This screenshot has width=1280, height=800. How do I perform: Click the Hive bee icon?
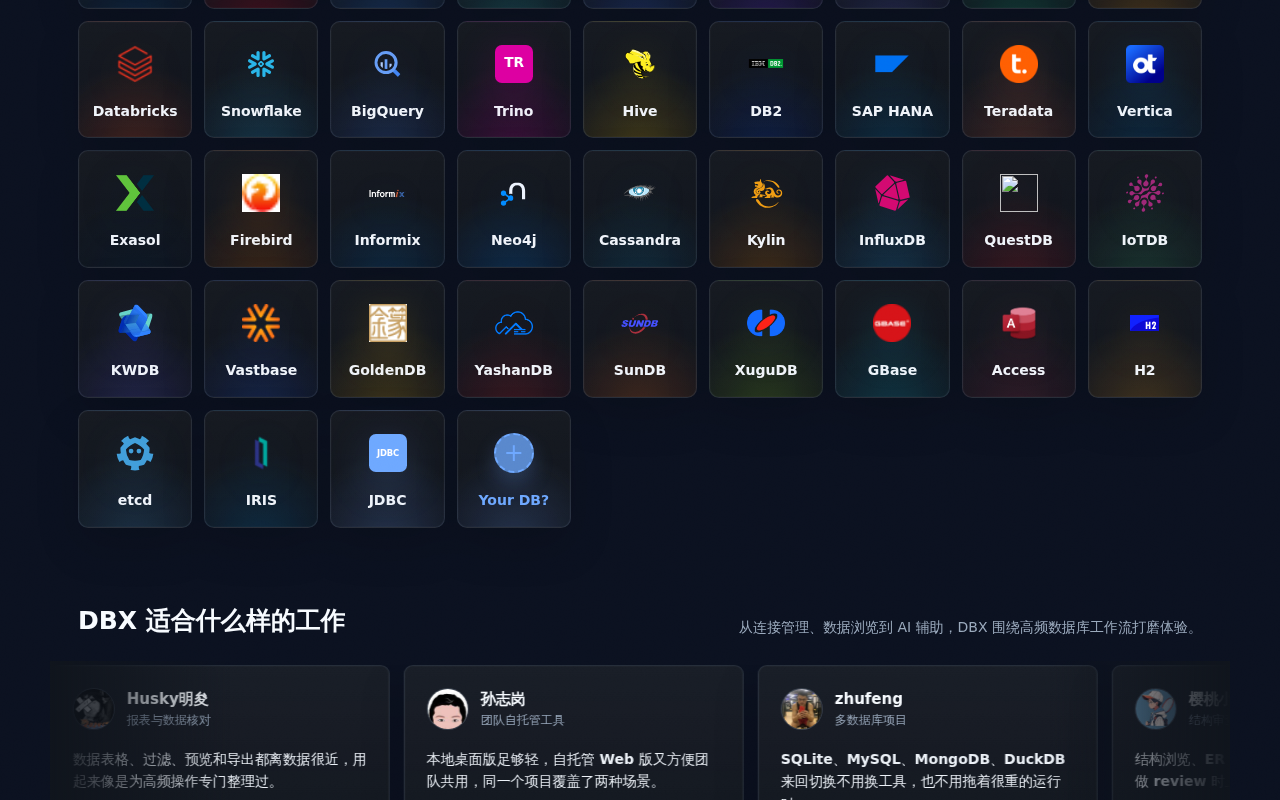(x=640, y=64)
